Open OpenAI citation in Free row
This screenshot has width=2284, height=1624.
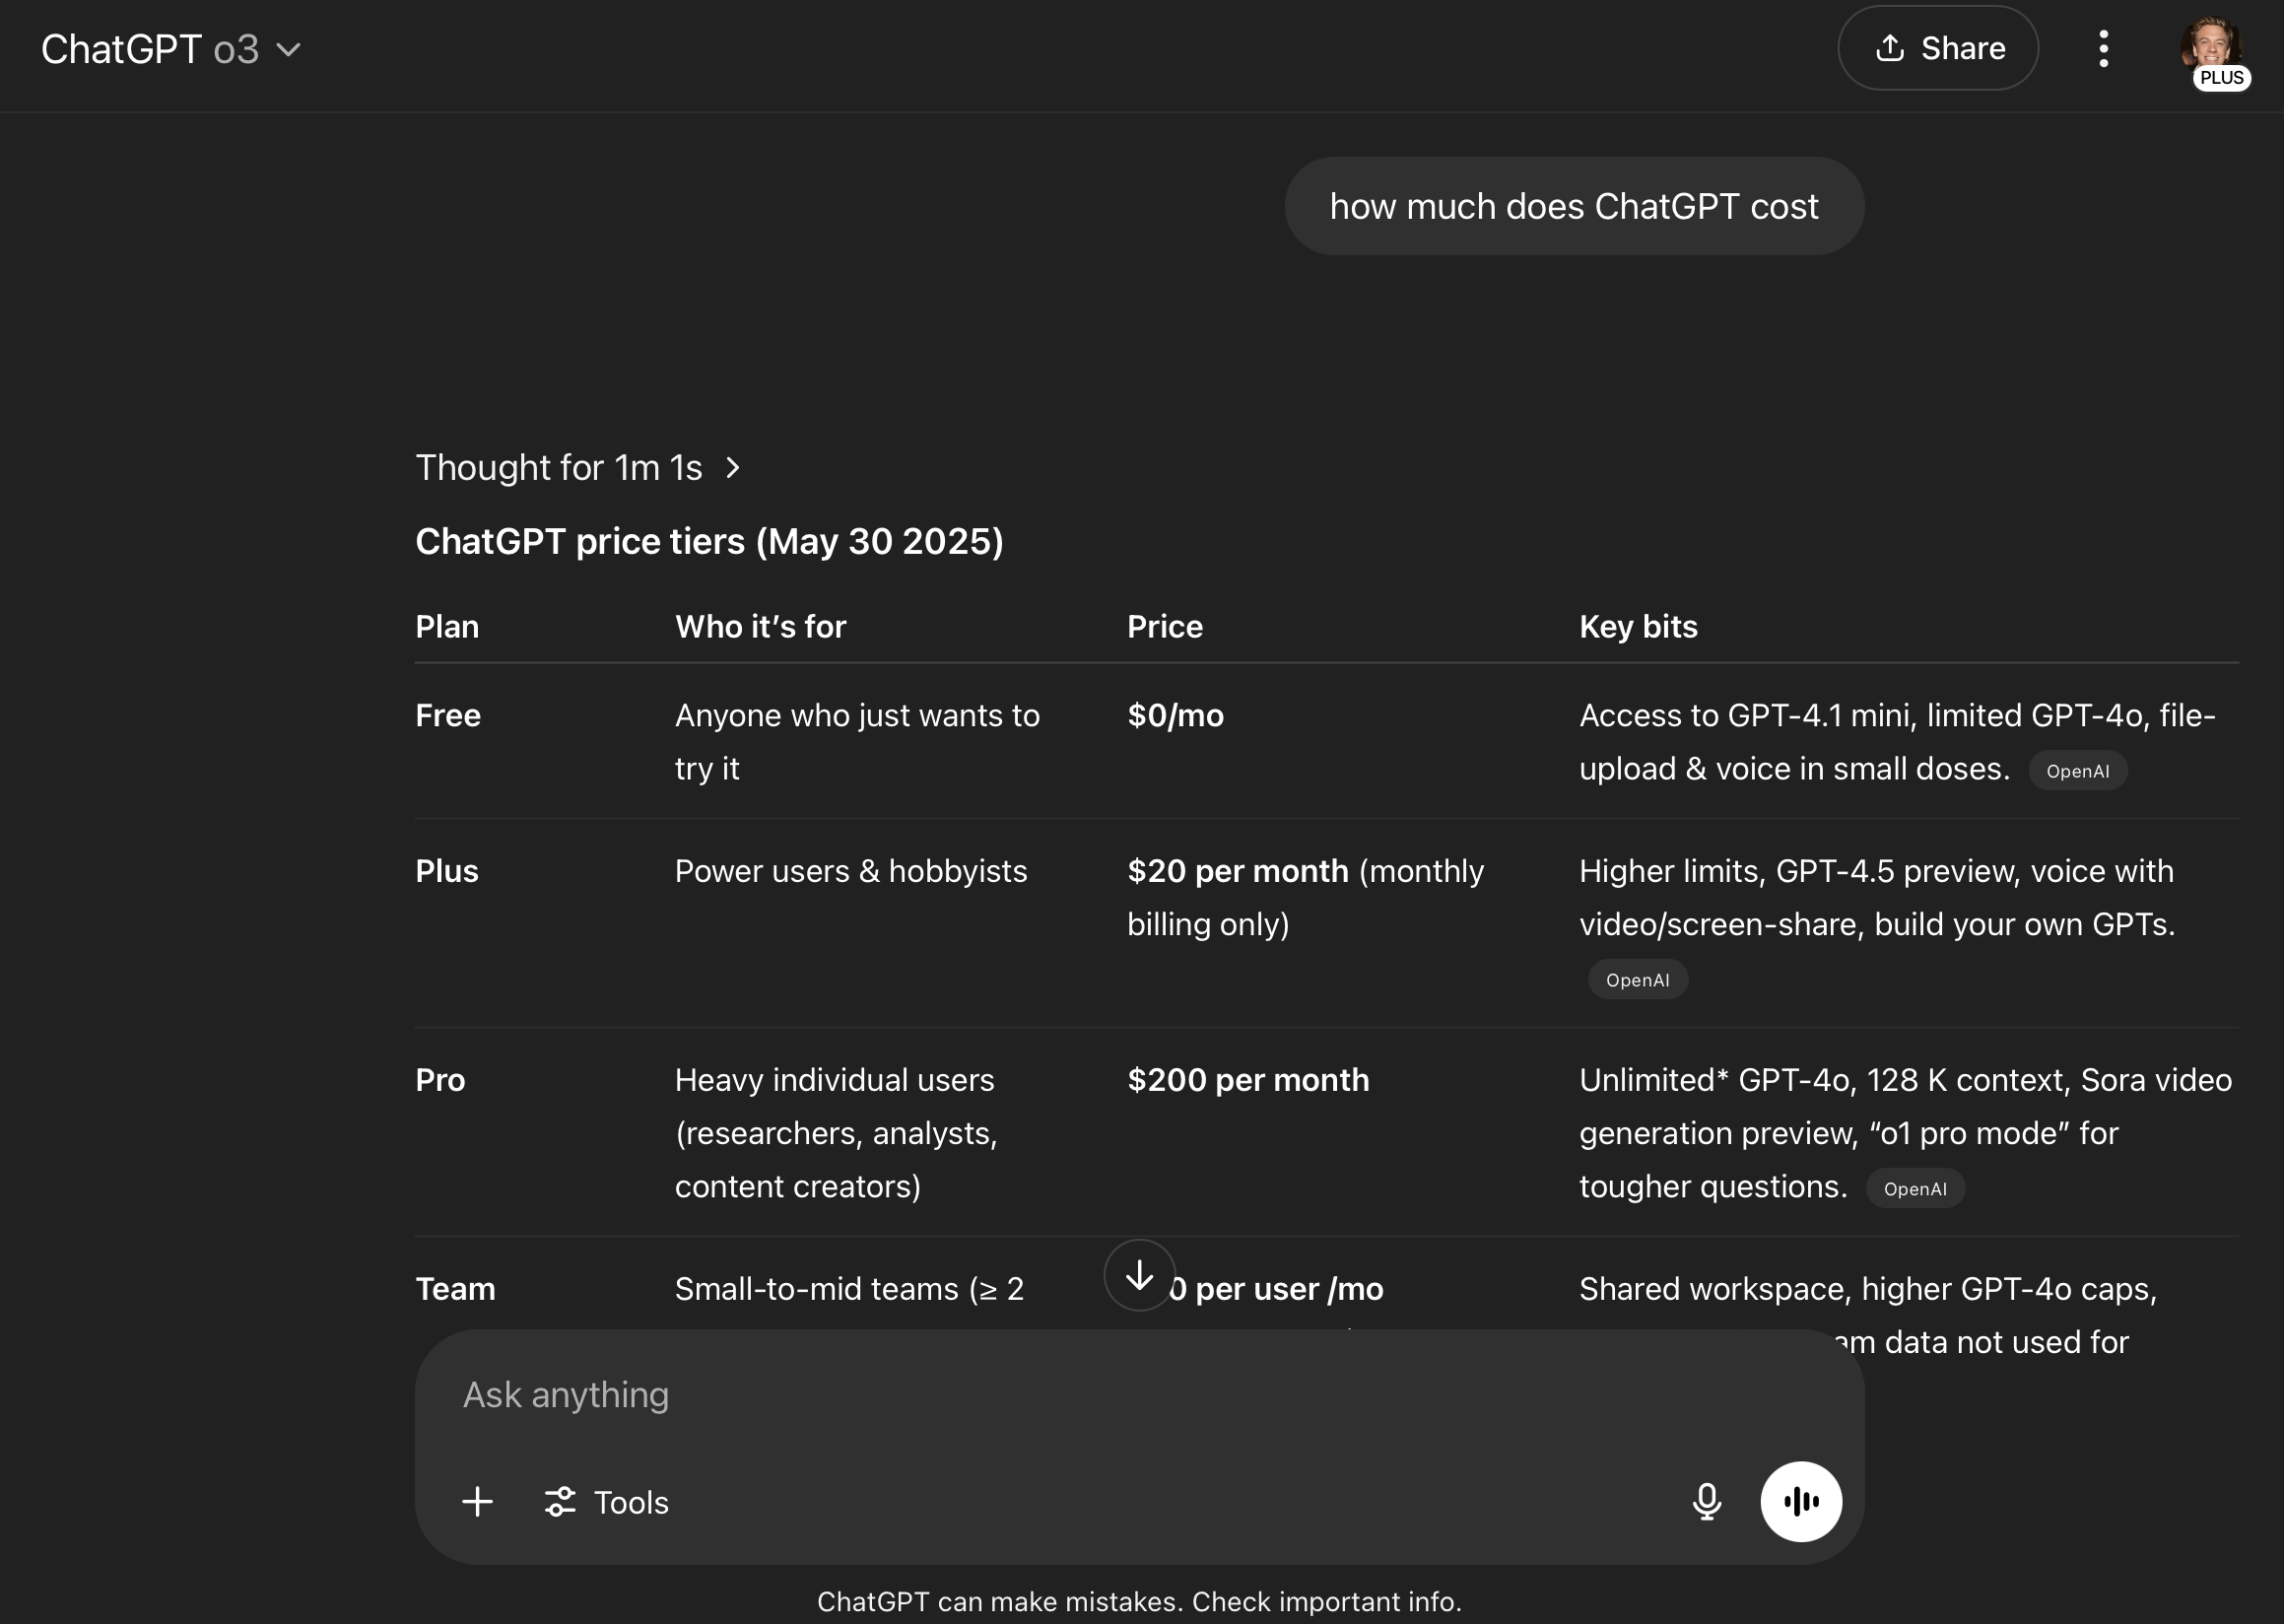point(2077,771)
